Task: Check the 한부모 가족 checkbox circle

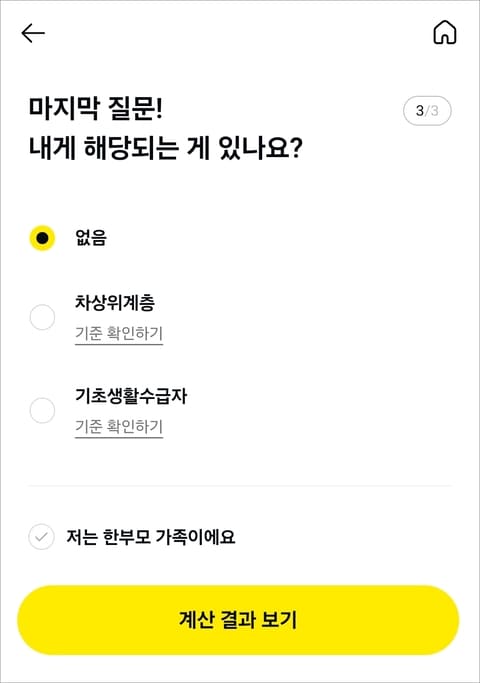Action: [x=41, y=537]
